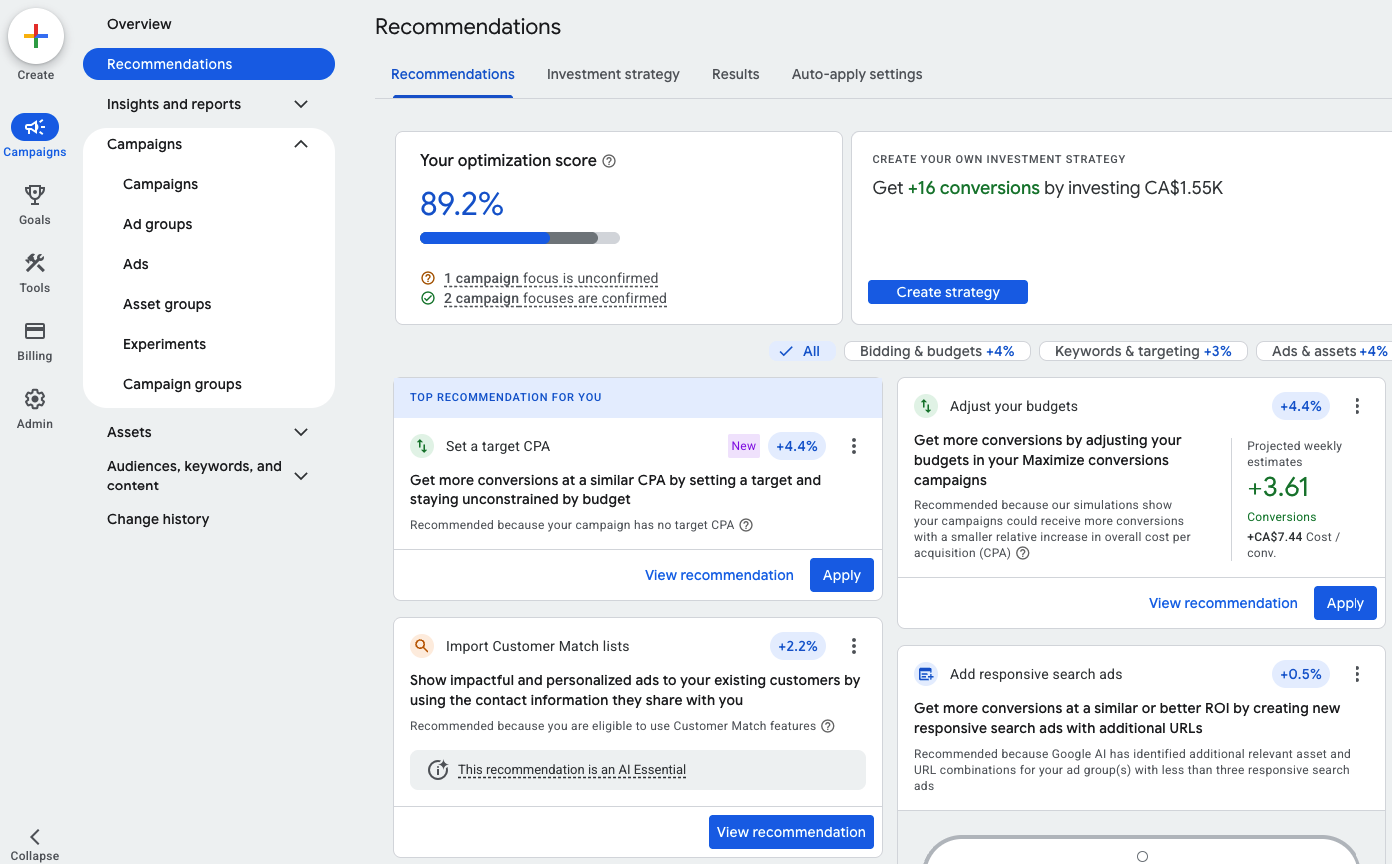Click help icon beside 'no target CPA'

(746, 525)
